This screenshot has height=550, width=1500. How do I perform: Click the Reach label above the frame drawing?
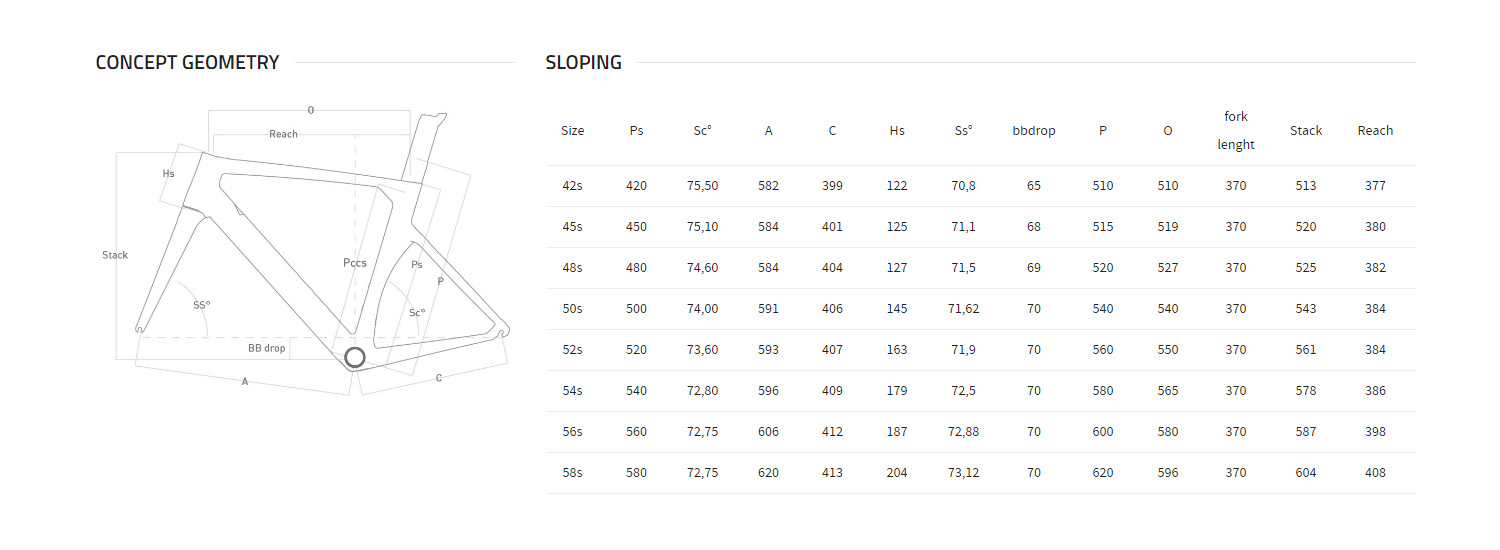[283, 134]
